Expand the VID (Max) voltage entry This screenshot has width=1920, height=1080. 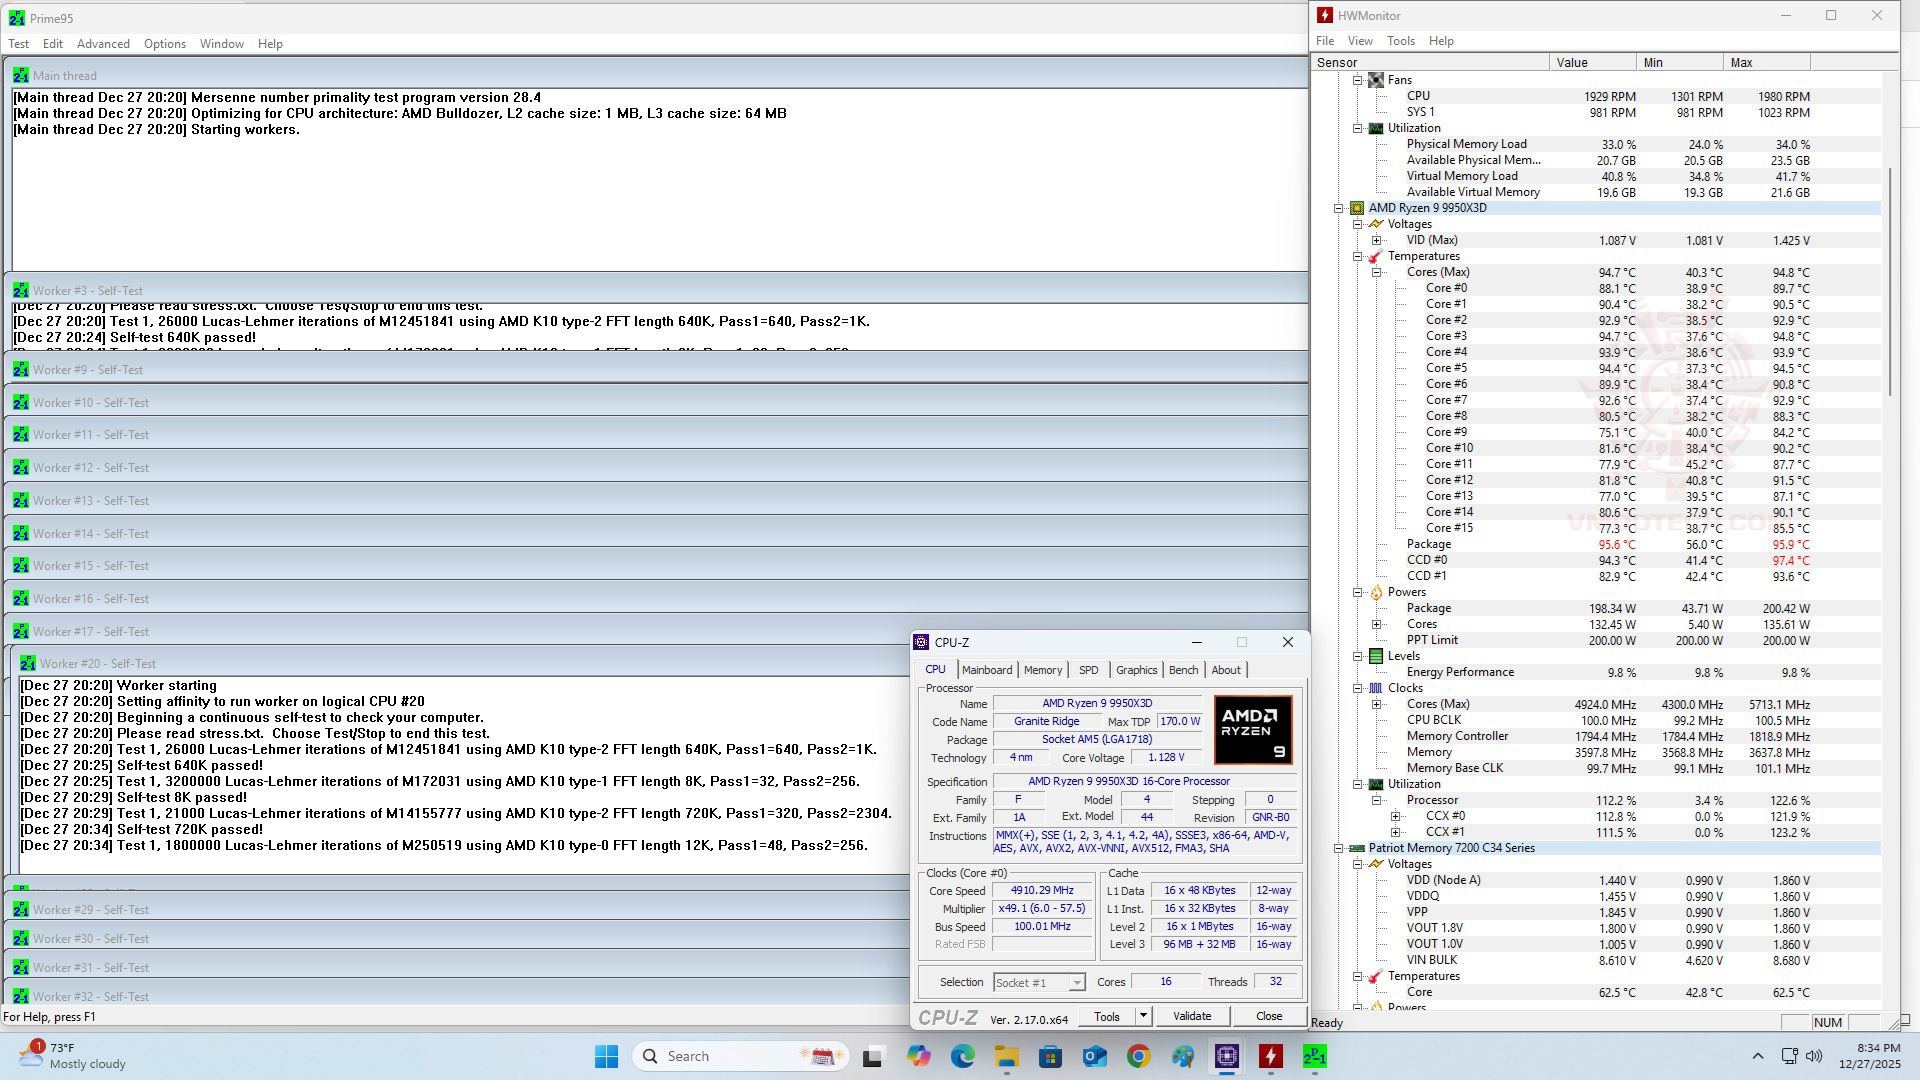pyautogui.click(x=1377, y=240)
